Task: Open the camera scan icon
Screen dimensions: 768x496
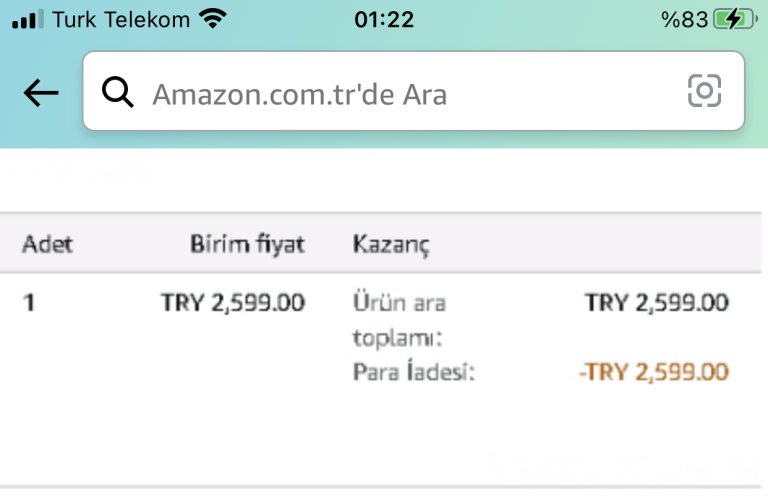Action: click(704, 91)
